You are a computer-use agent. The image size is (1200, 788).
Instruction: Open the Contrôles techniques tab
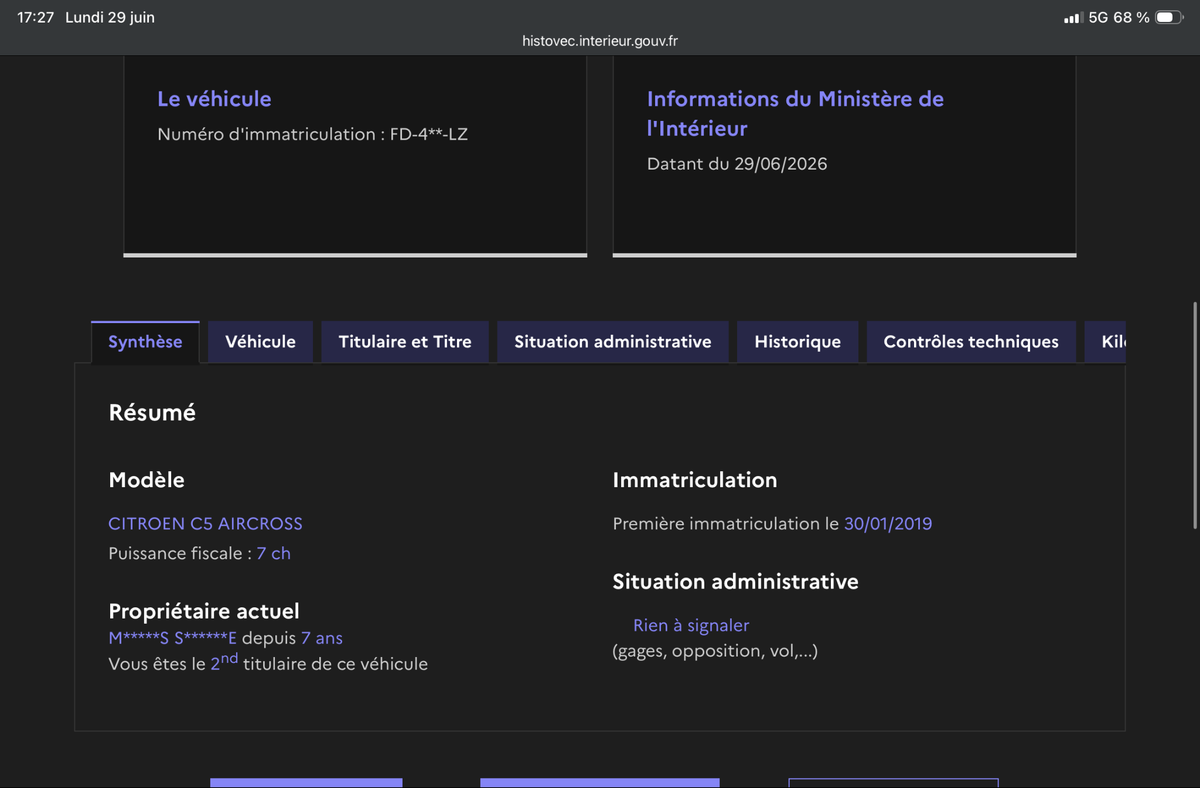click(x=971, y=342)
